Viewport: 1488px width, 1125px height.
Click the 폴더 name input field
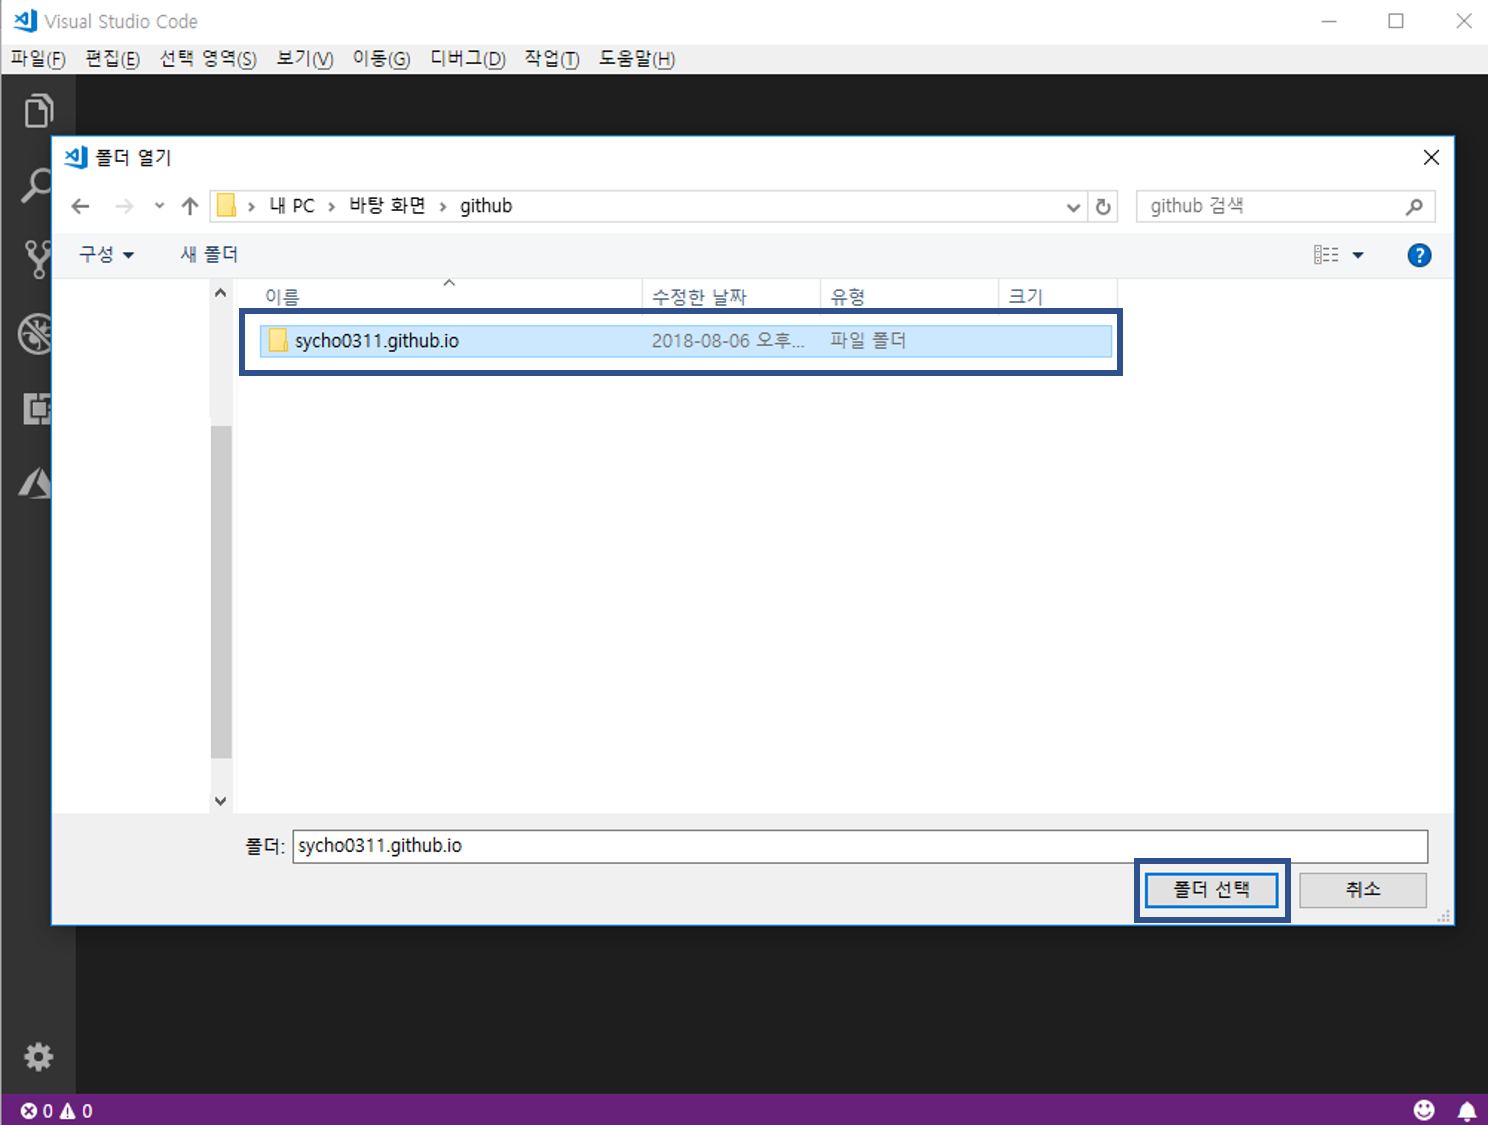coord(860,846)
